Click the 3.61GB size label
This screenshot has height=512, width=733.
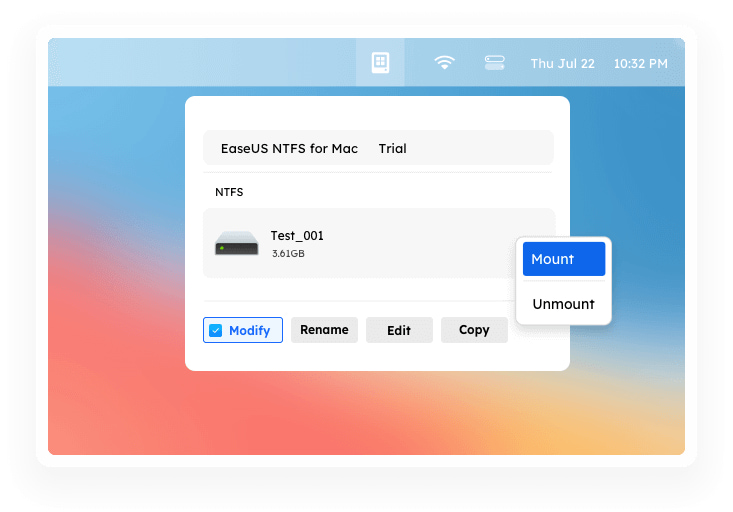[288, 253]
